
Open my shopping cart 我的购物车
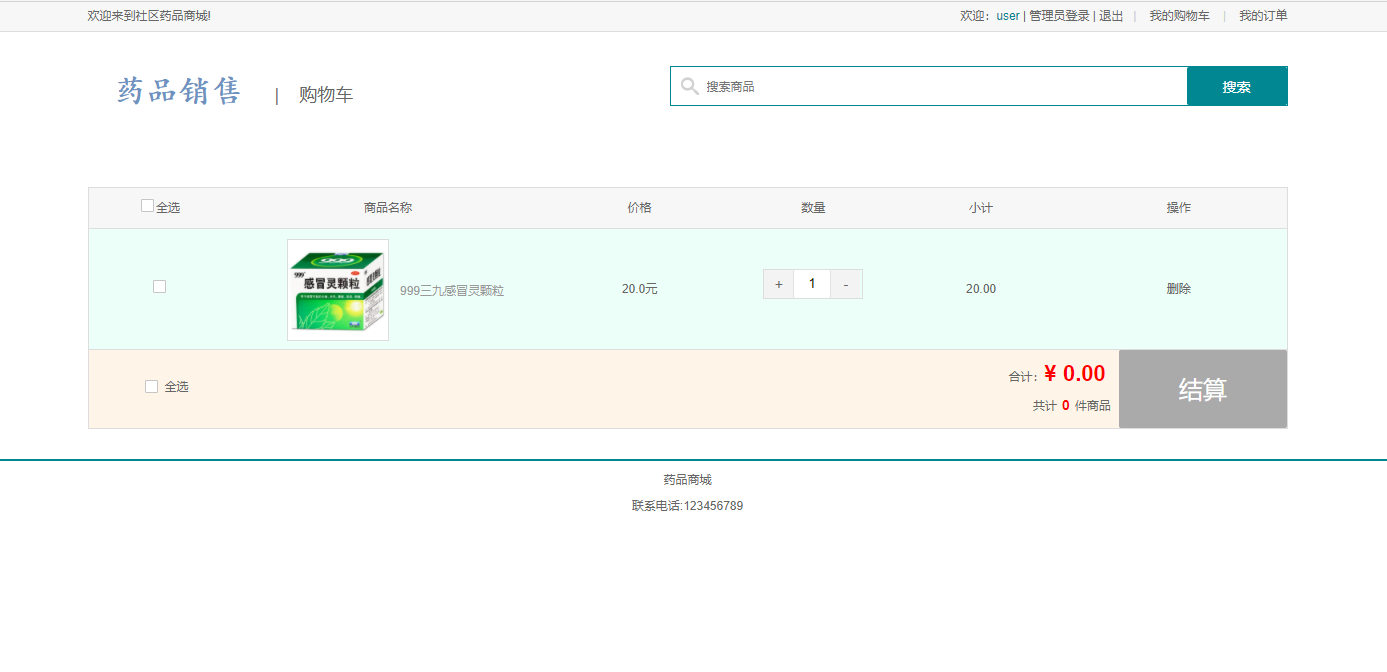1178,15
